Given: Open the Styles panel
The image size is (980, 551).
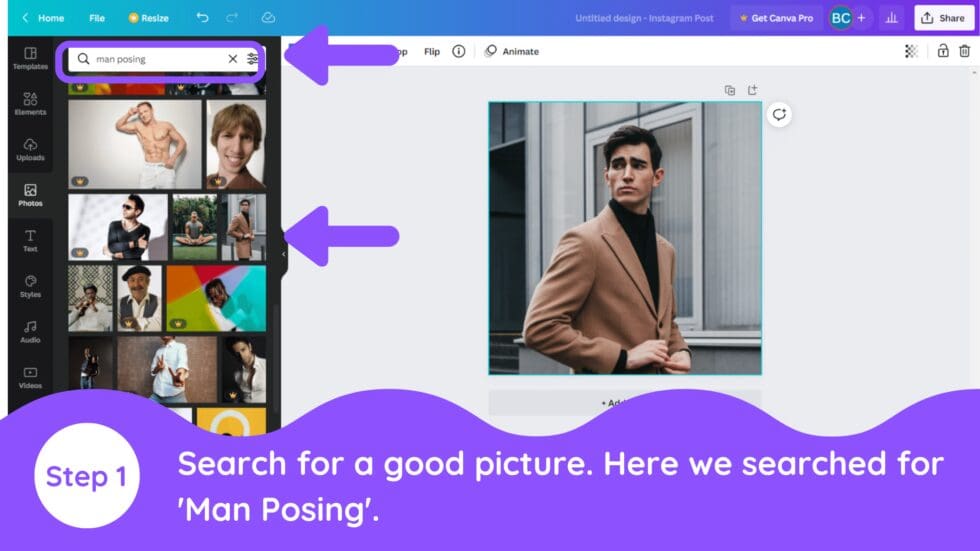Looking at the screenshot, I should 30,286.
